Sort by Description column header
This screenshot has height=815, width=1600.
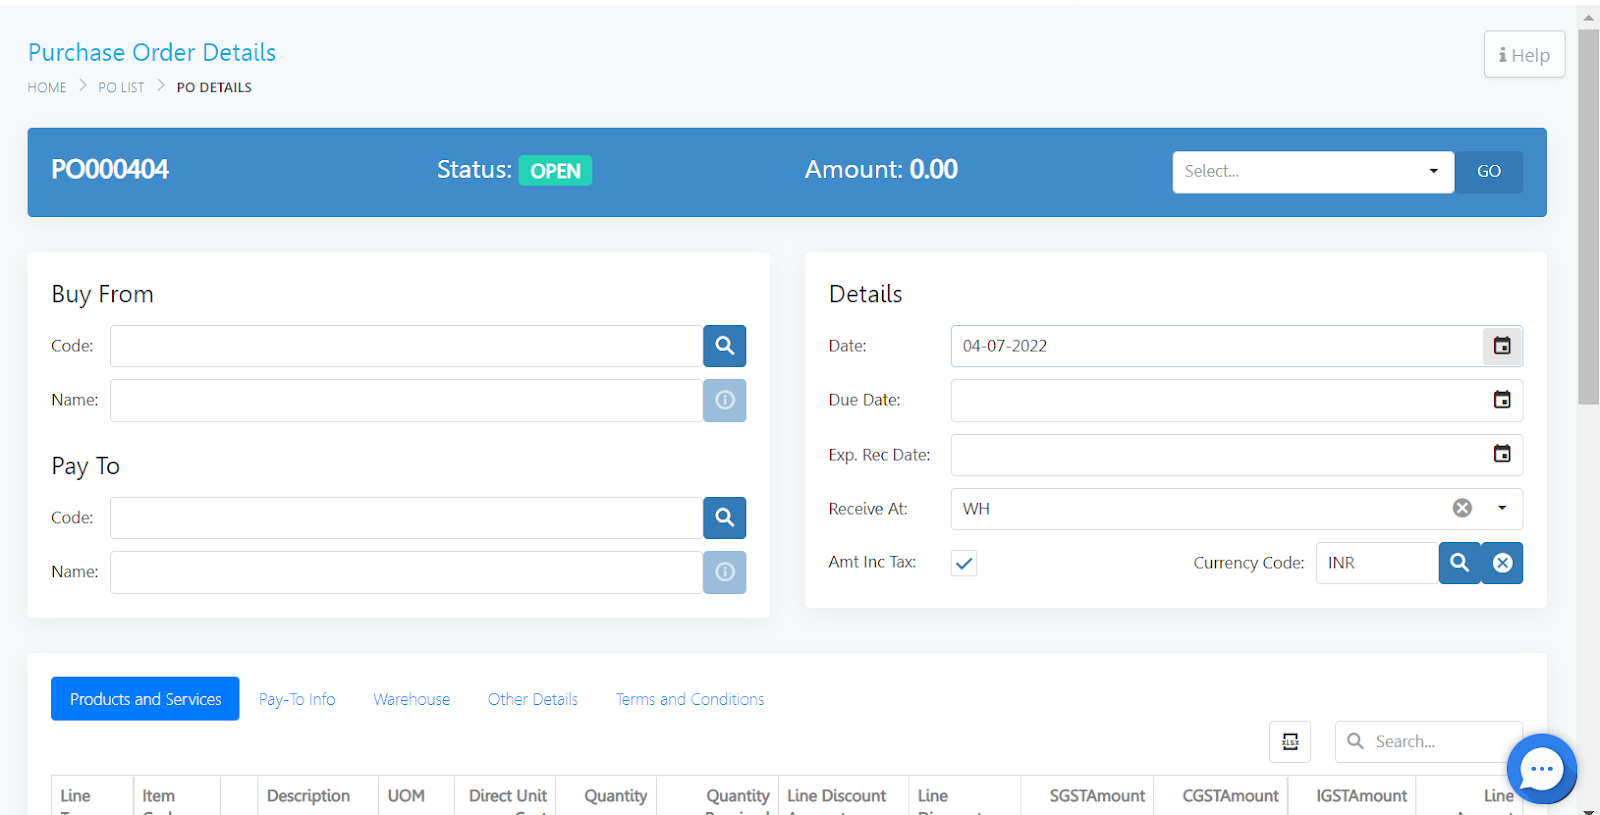pyautogui.click(x=308, y=796)
